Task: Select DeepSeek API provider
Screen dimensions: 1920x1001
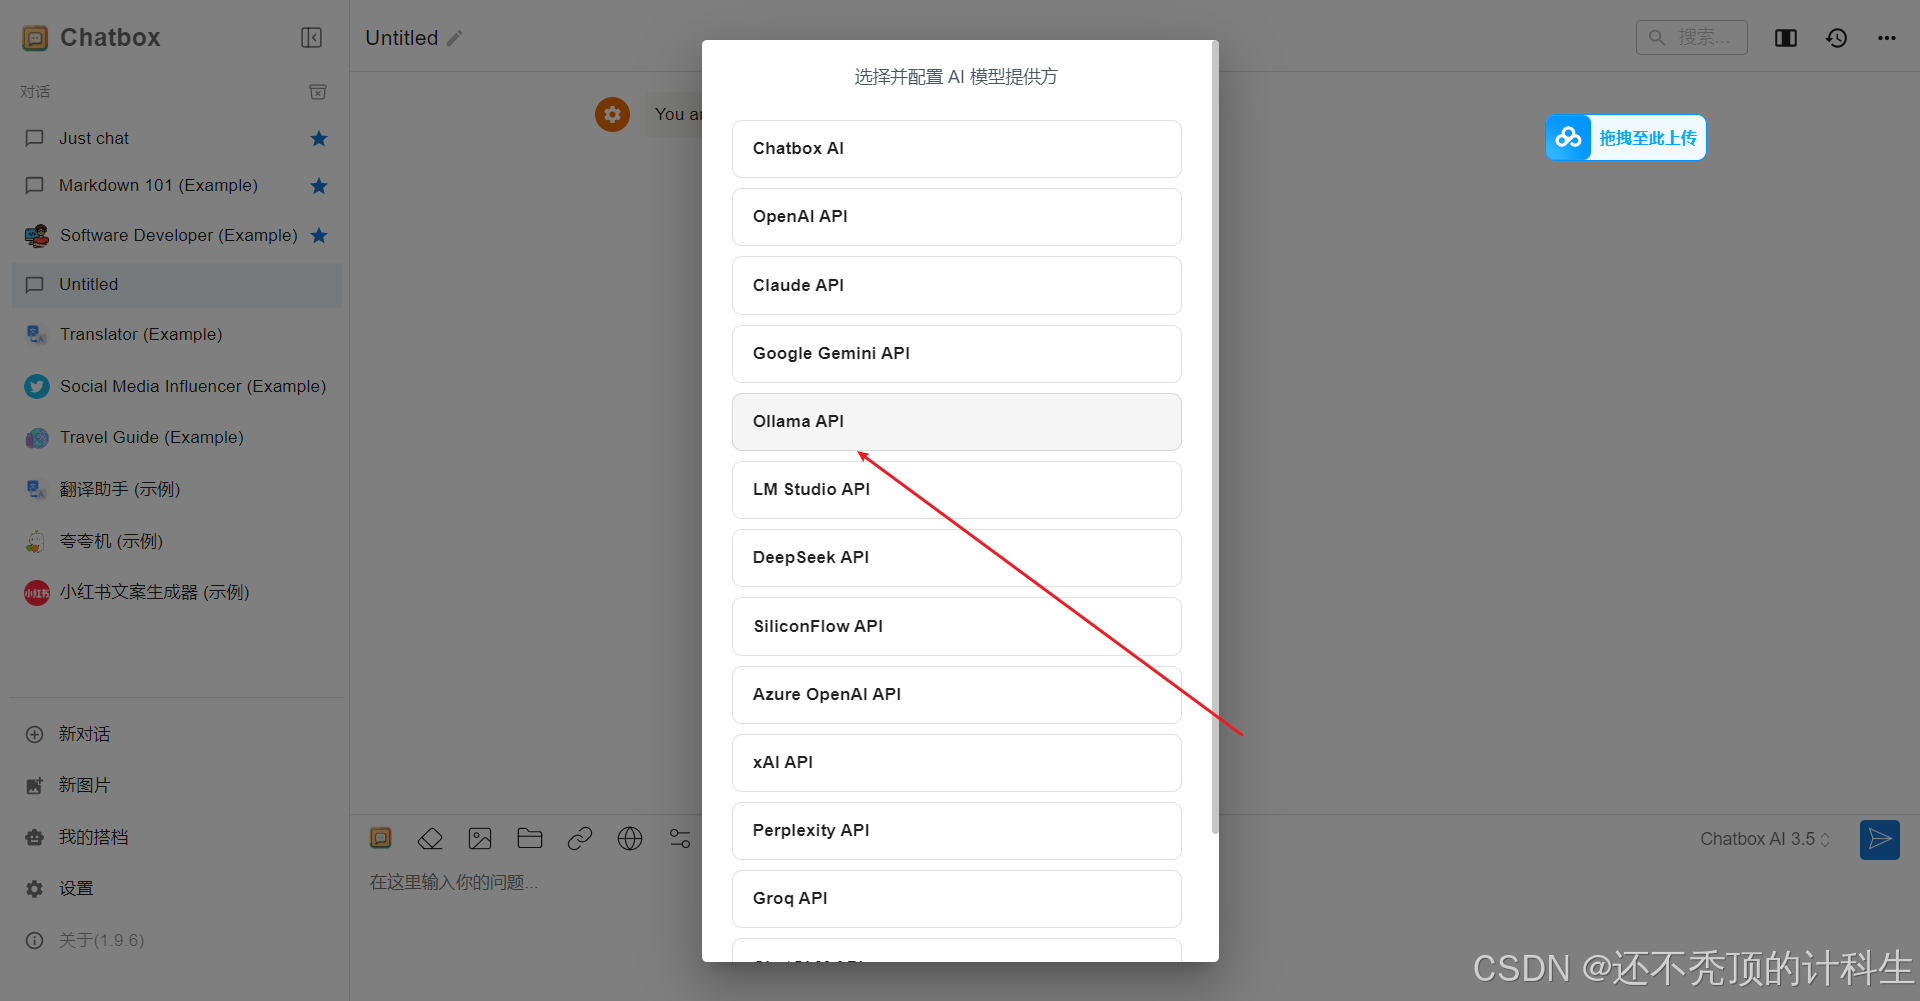Action: coord(957,558)
